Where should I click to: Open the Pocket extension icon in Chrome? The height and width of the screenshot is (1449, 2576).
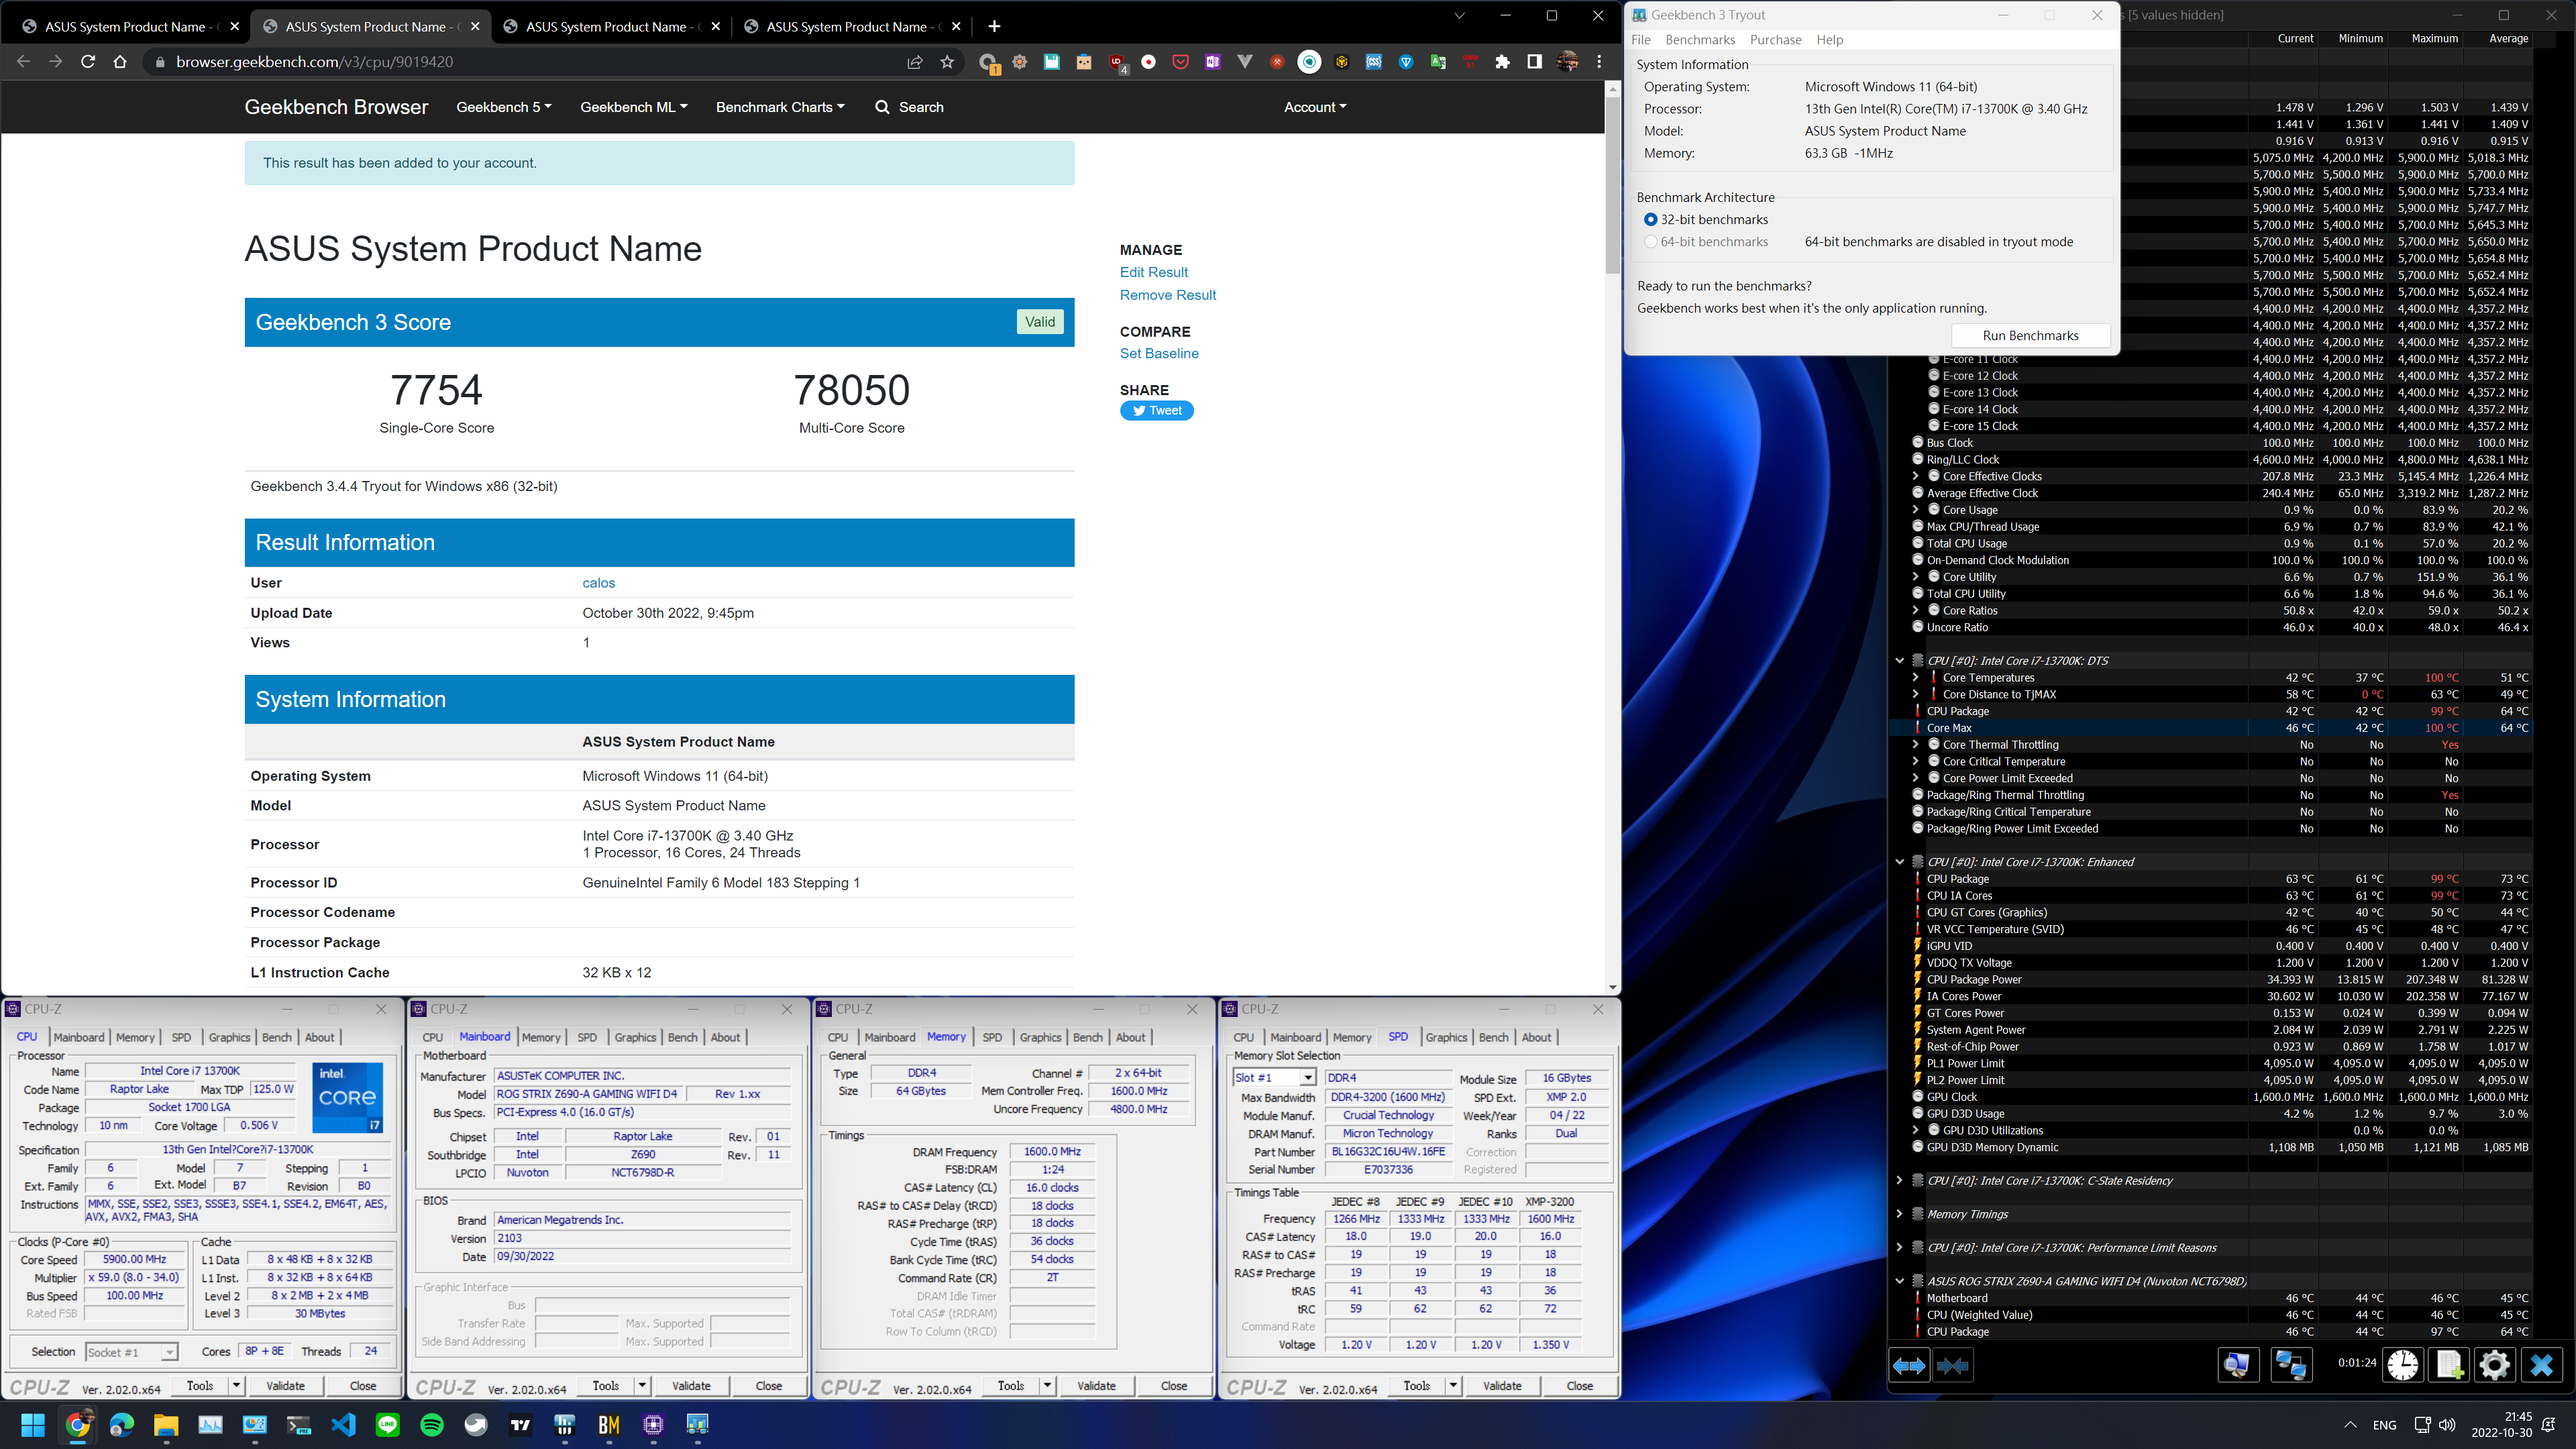pos(1181,62)
